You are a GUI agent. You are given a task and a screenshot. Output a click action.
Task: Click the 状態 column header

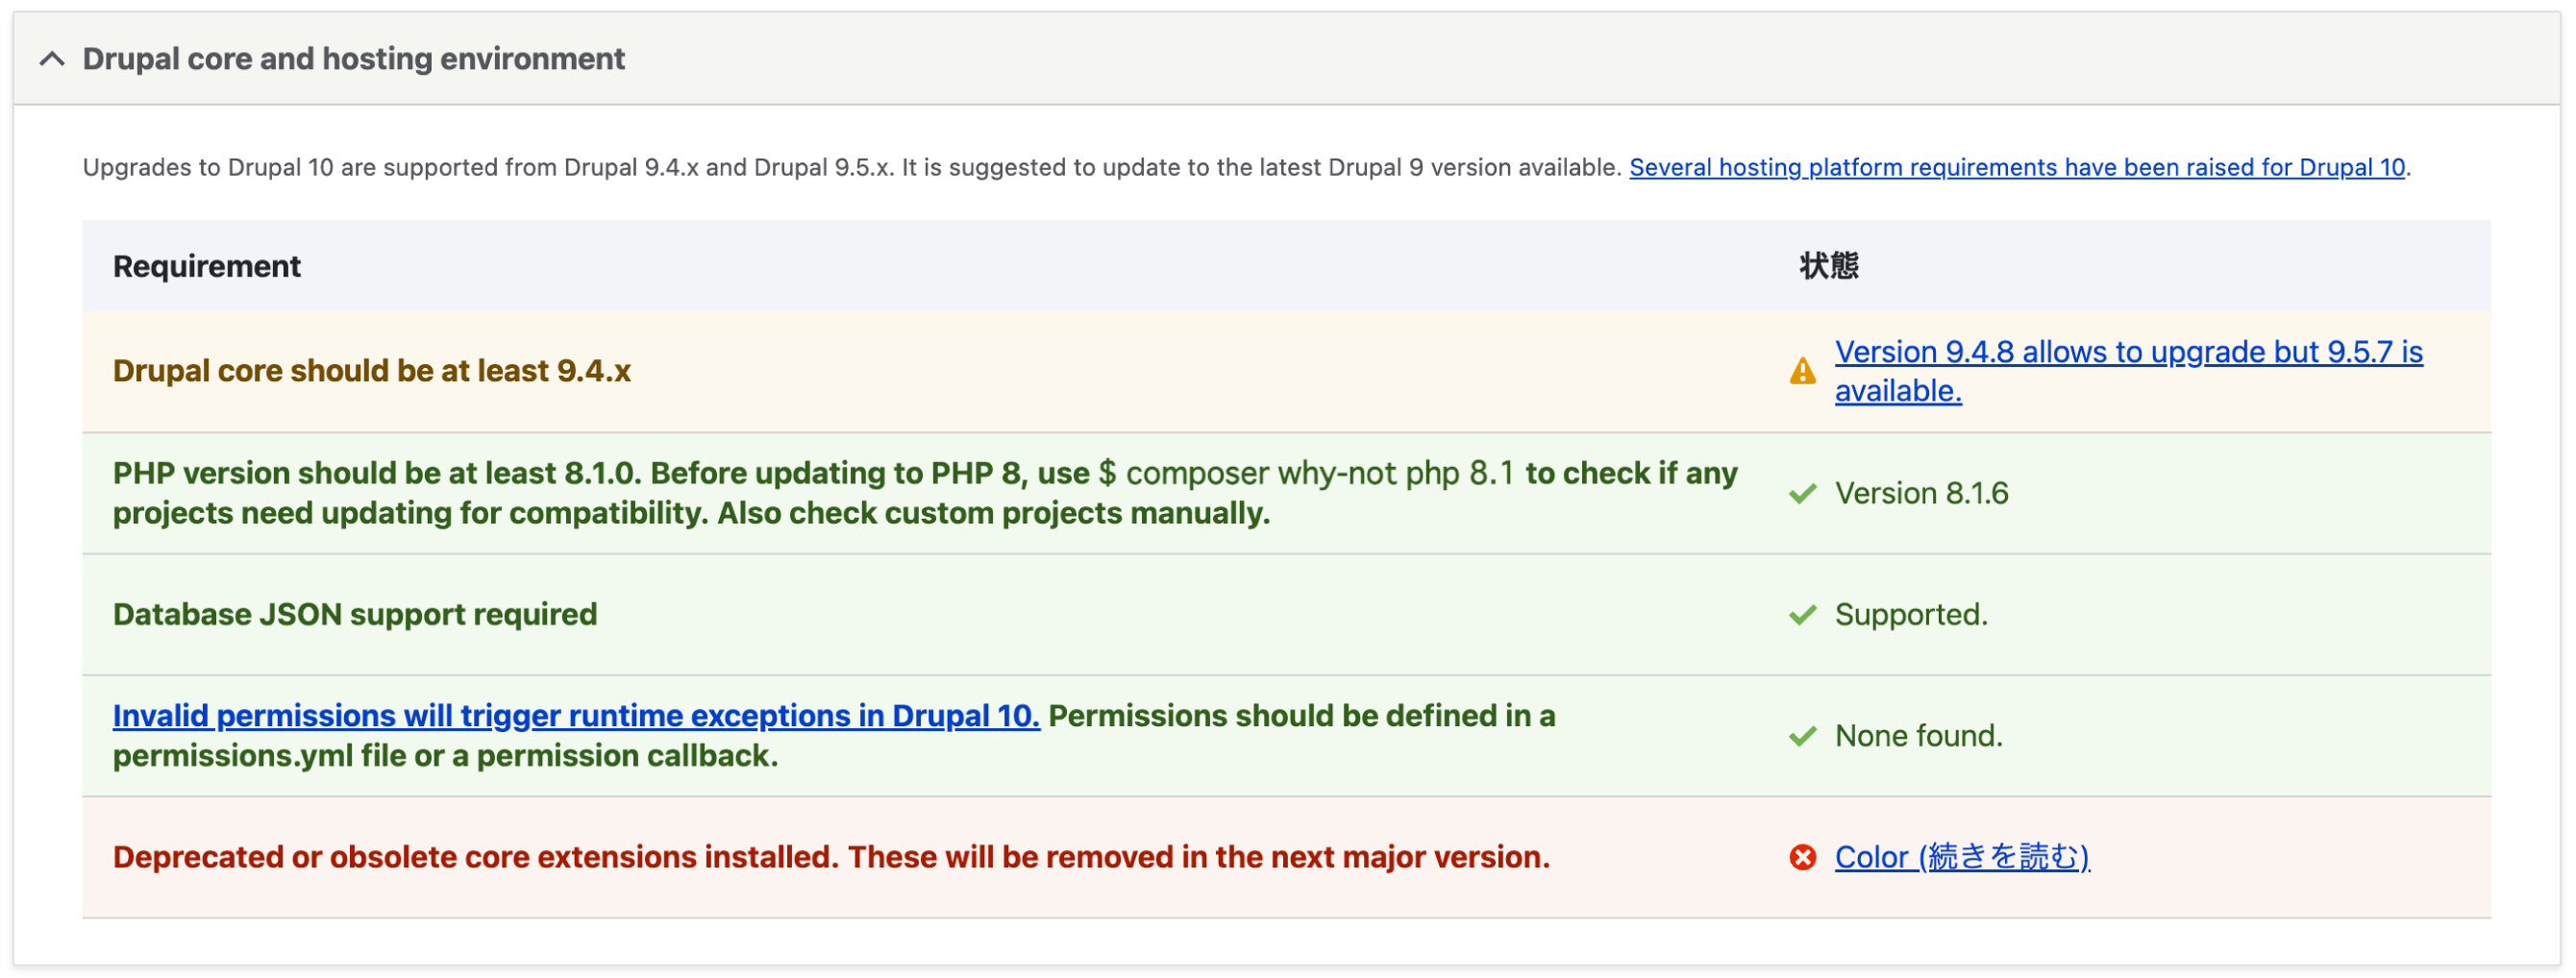pos(1829,266)
